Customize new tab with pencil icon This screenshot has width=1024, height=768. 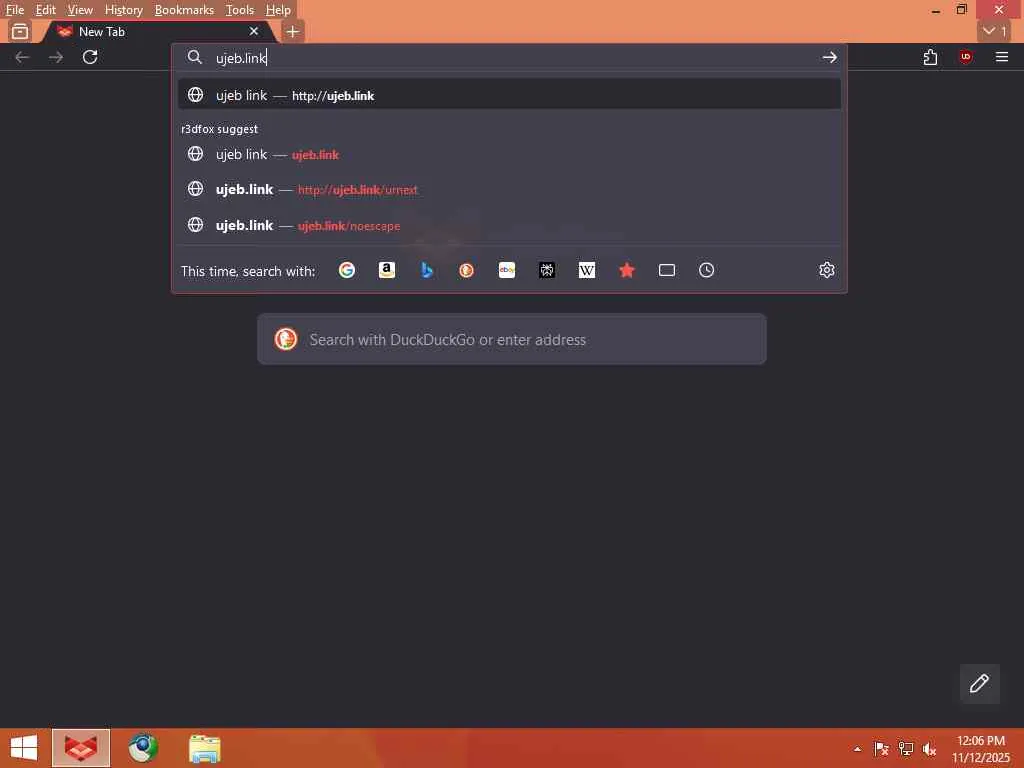tap(979, 683)
